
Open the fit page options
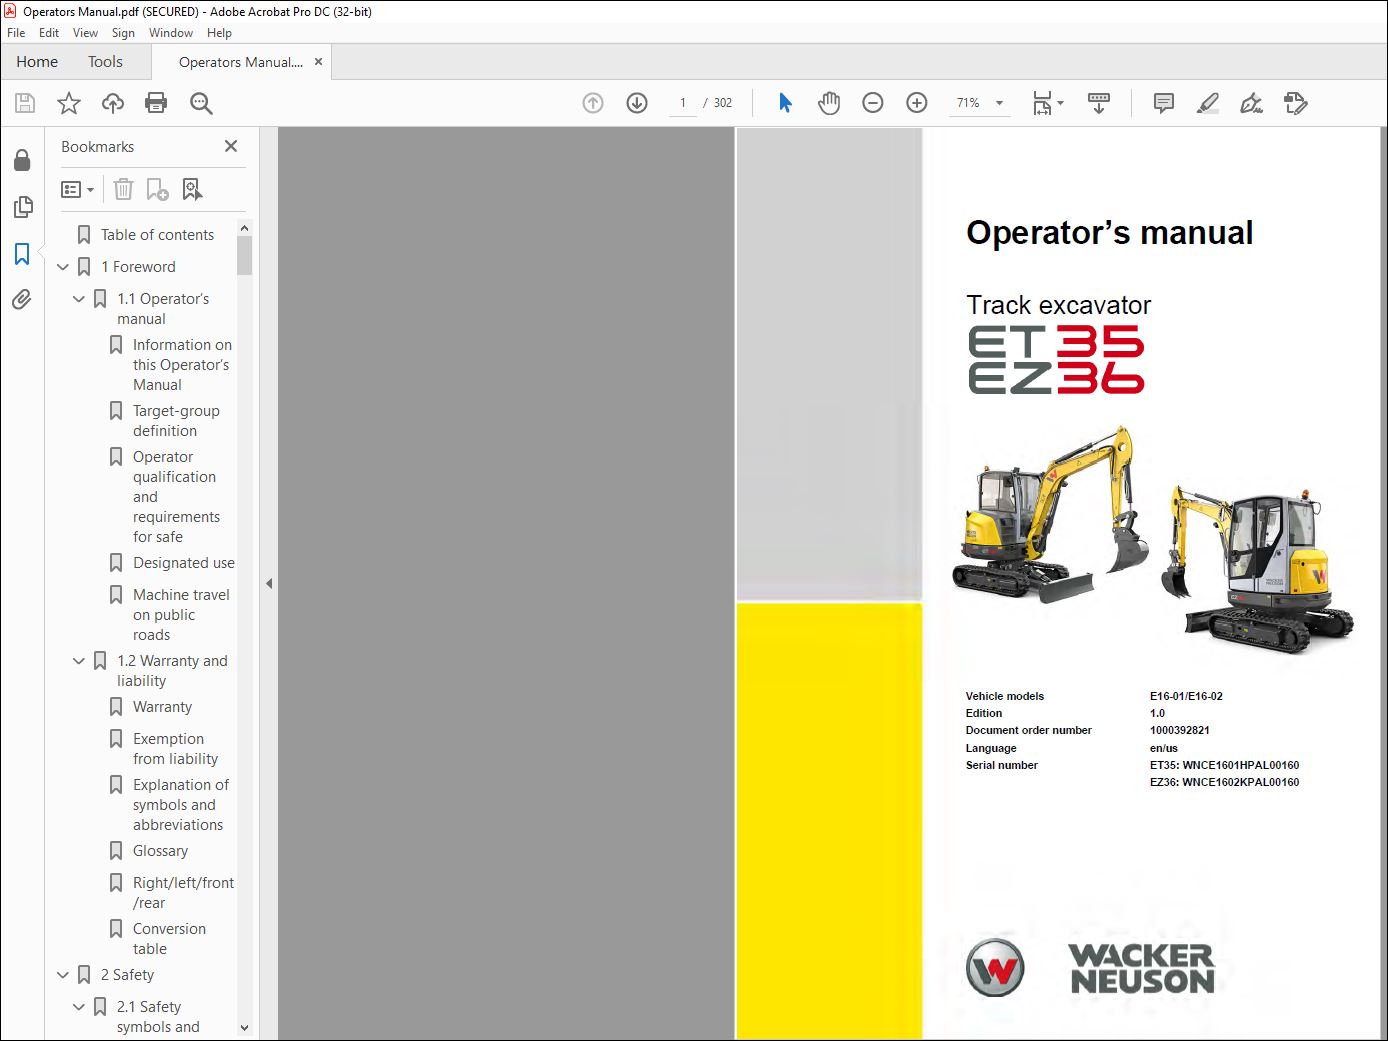(x=1048, y=103)
